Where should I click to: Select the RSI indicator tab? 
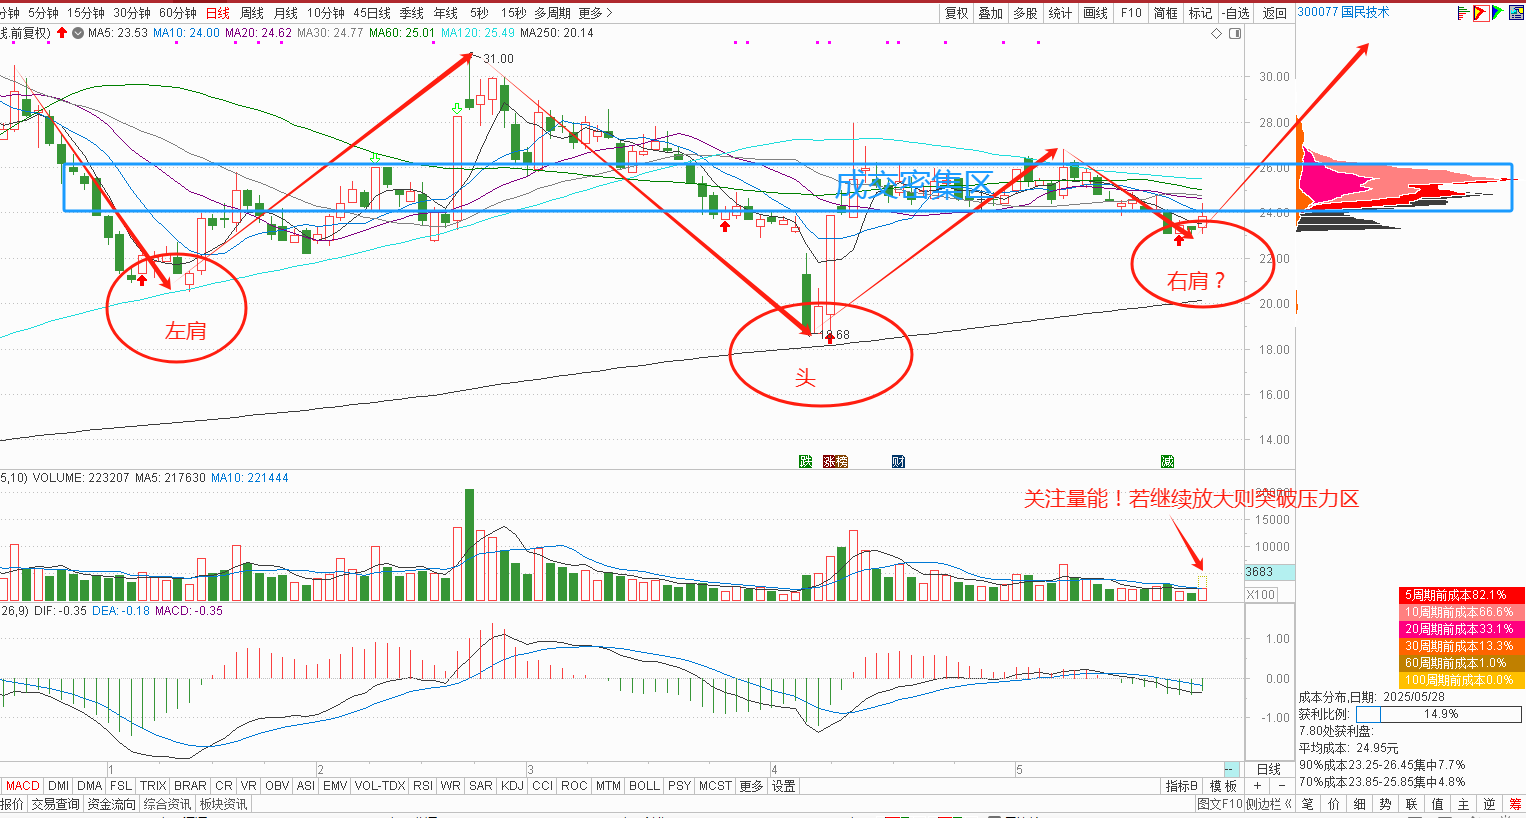pyautogui.click(x=423, y=786)
